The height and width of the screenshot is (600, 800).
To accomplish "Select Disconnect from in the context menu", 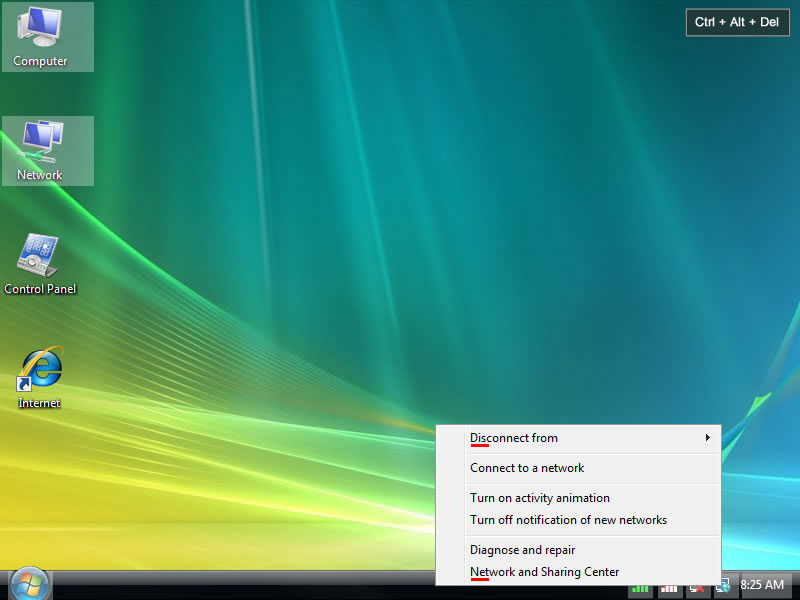I will [x=514, y=438].
